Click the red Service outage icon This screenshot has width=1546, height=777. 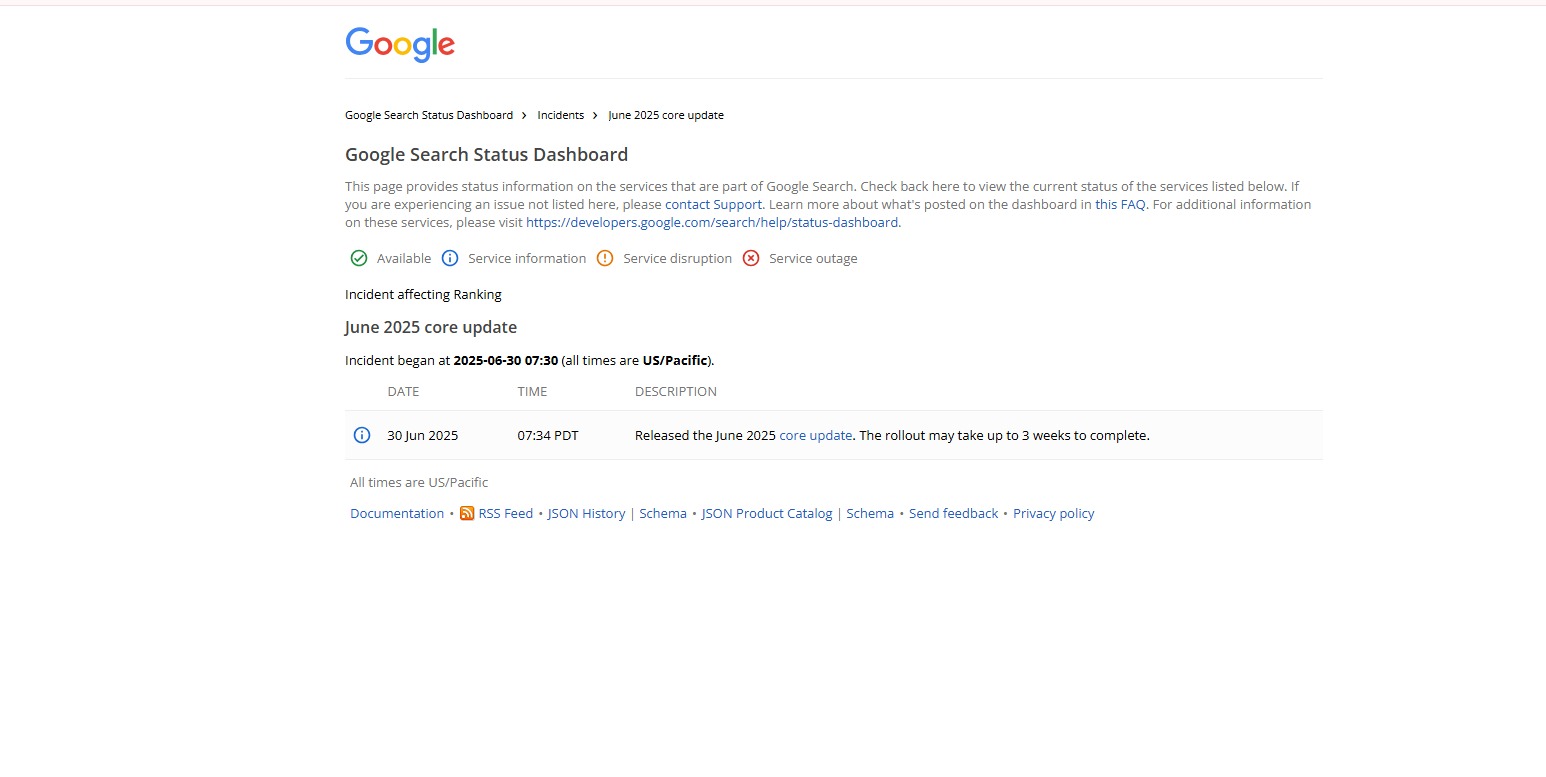tap(751, 258)
